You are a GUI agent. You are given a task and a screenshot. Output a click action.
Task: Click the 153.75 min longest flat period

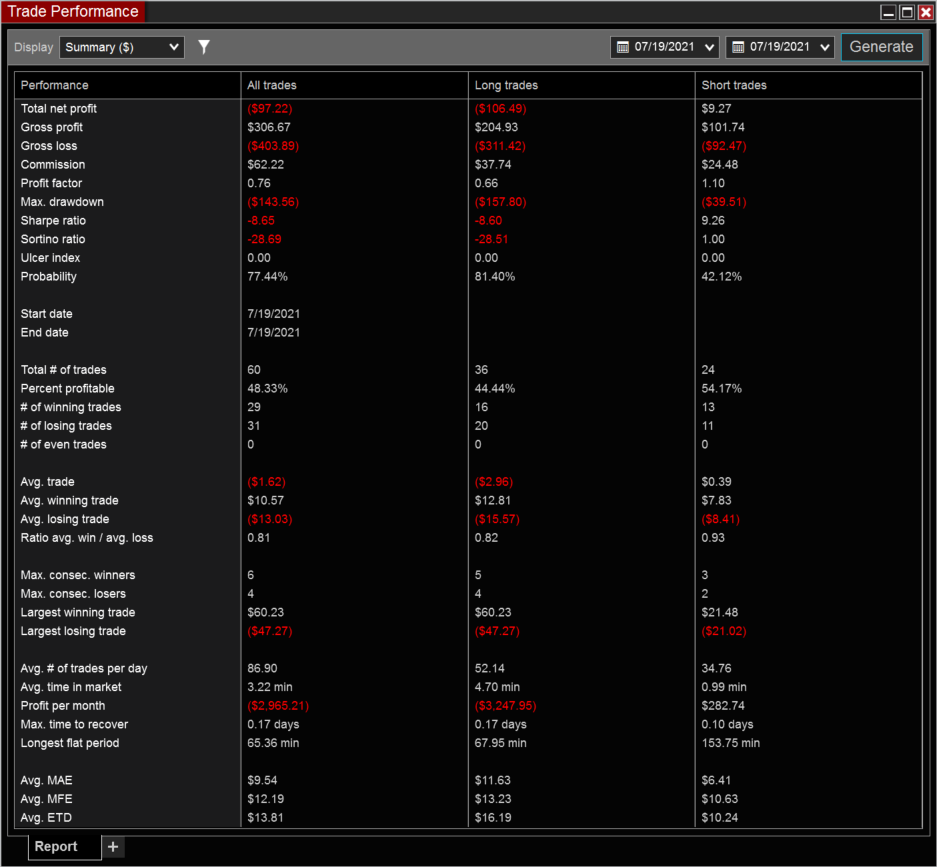point(730,743)
